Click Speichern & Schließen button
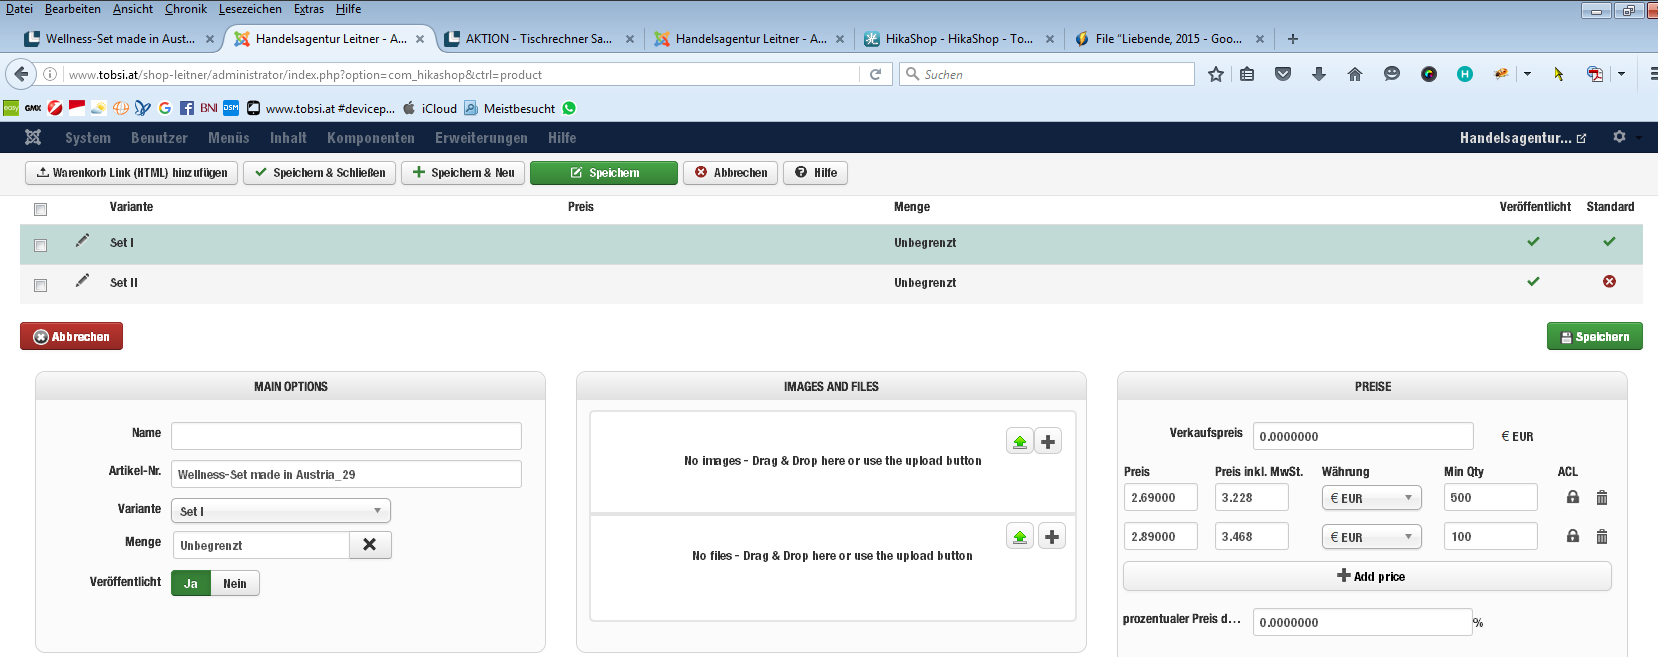Screen dimensions: 1658x657 pos(320,173)
